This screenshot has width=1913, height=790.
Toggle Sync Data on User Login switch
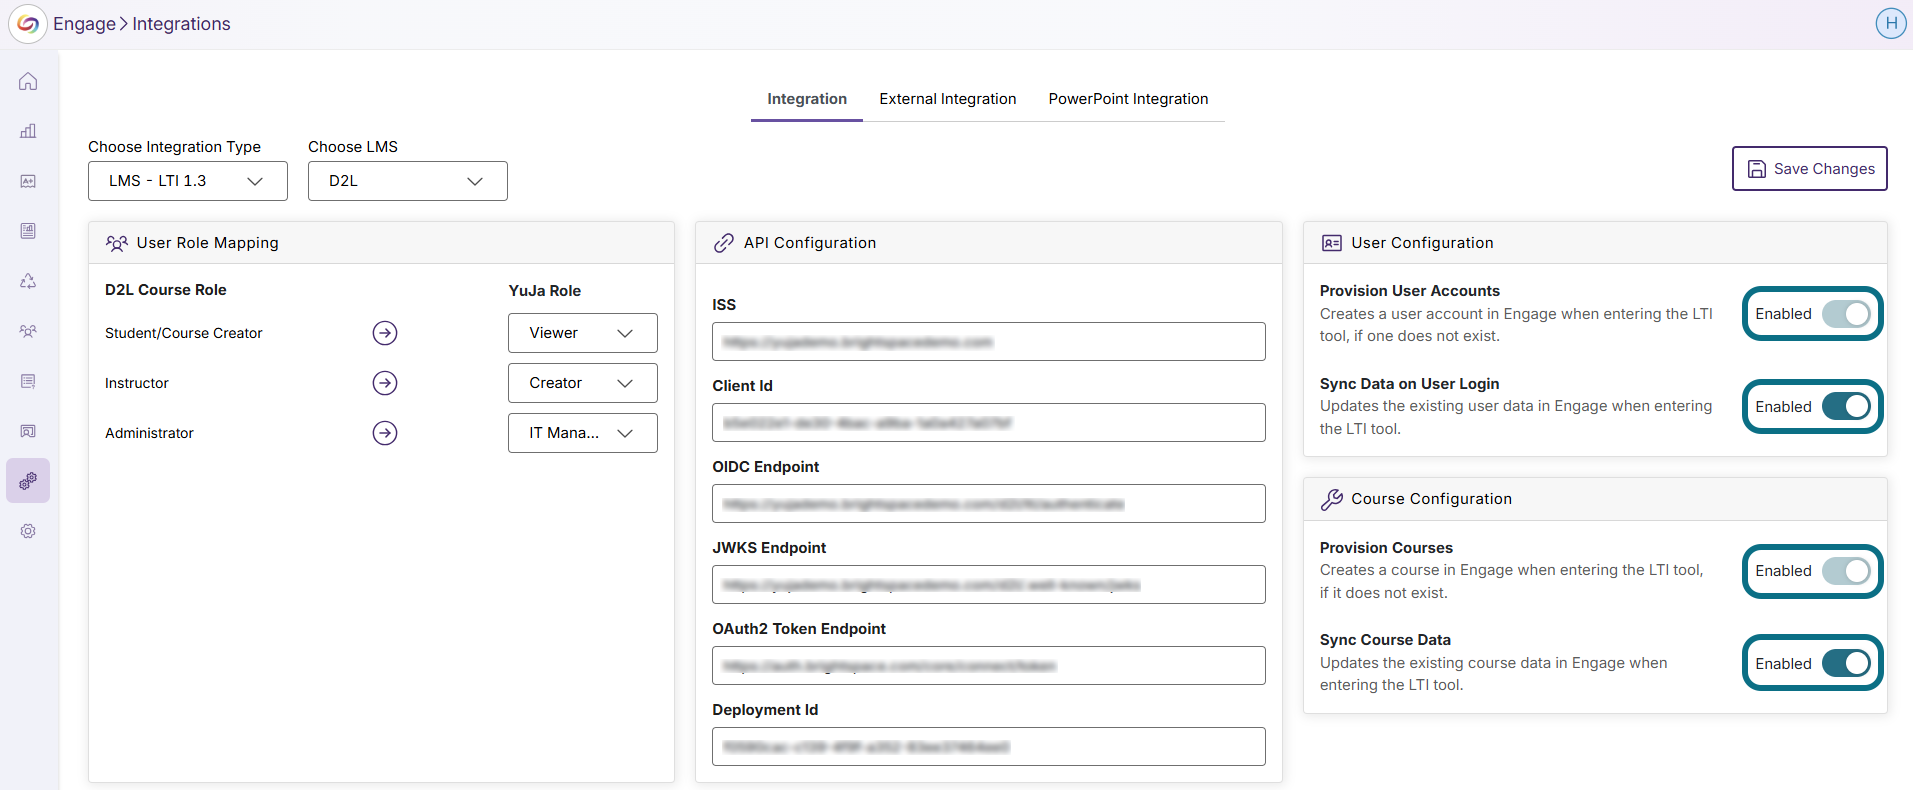(1846, 407)
